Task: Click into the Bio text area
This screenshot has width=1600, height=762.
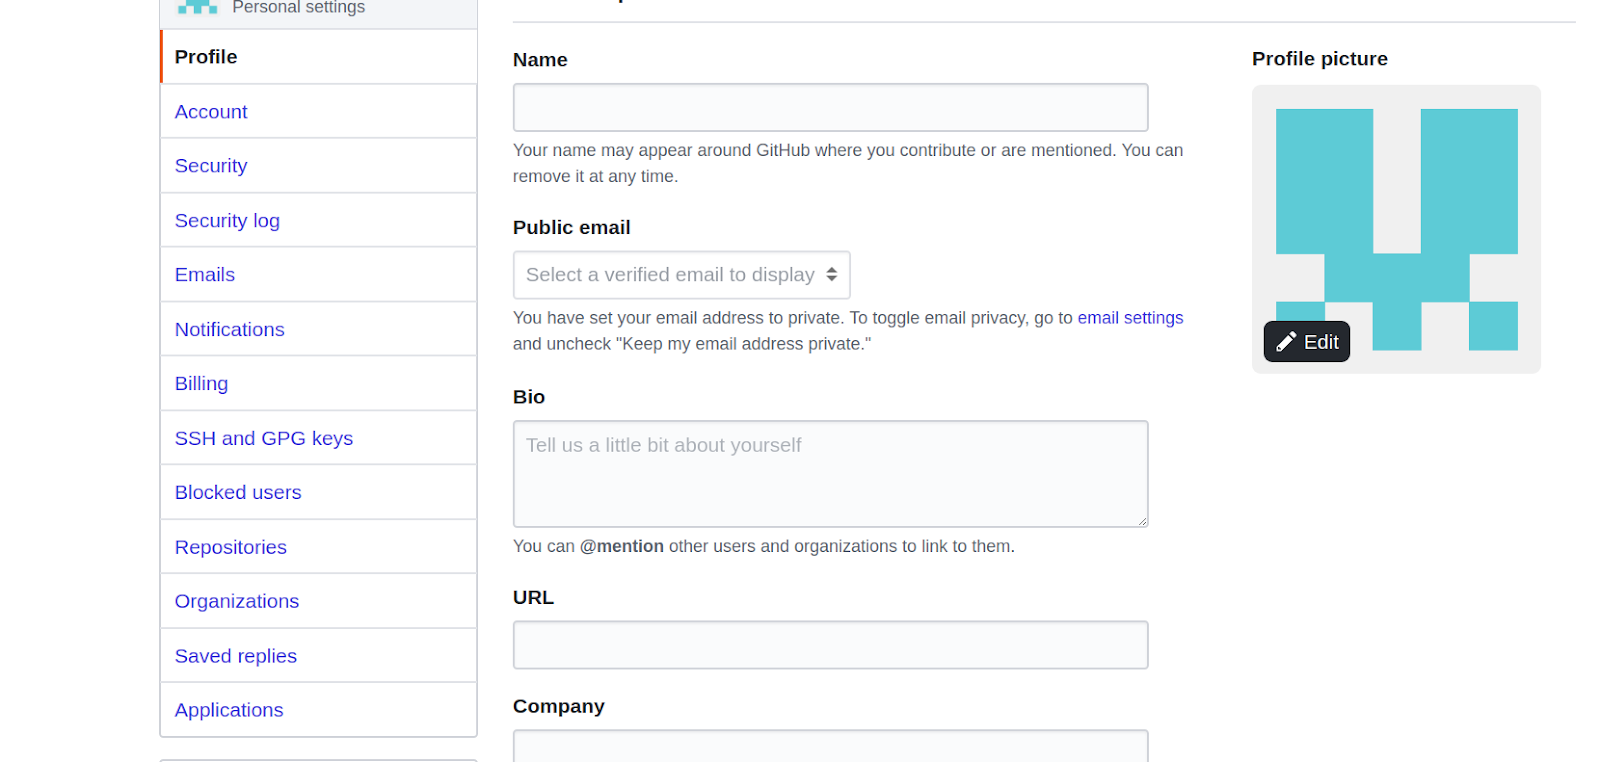Action: [830, 474]
